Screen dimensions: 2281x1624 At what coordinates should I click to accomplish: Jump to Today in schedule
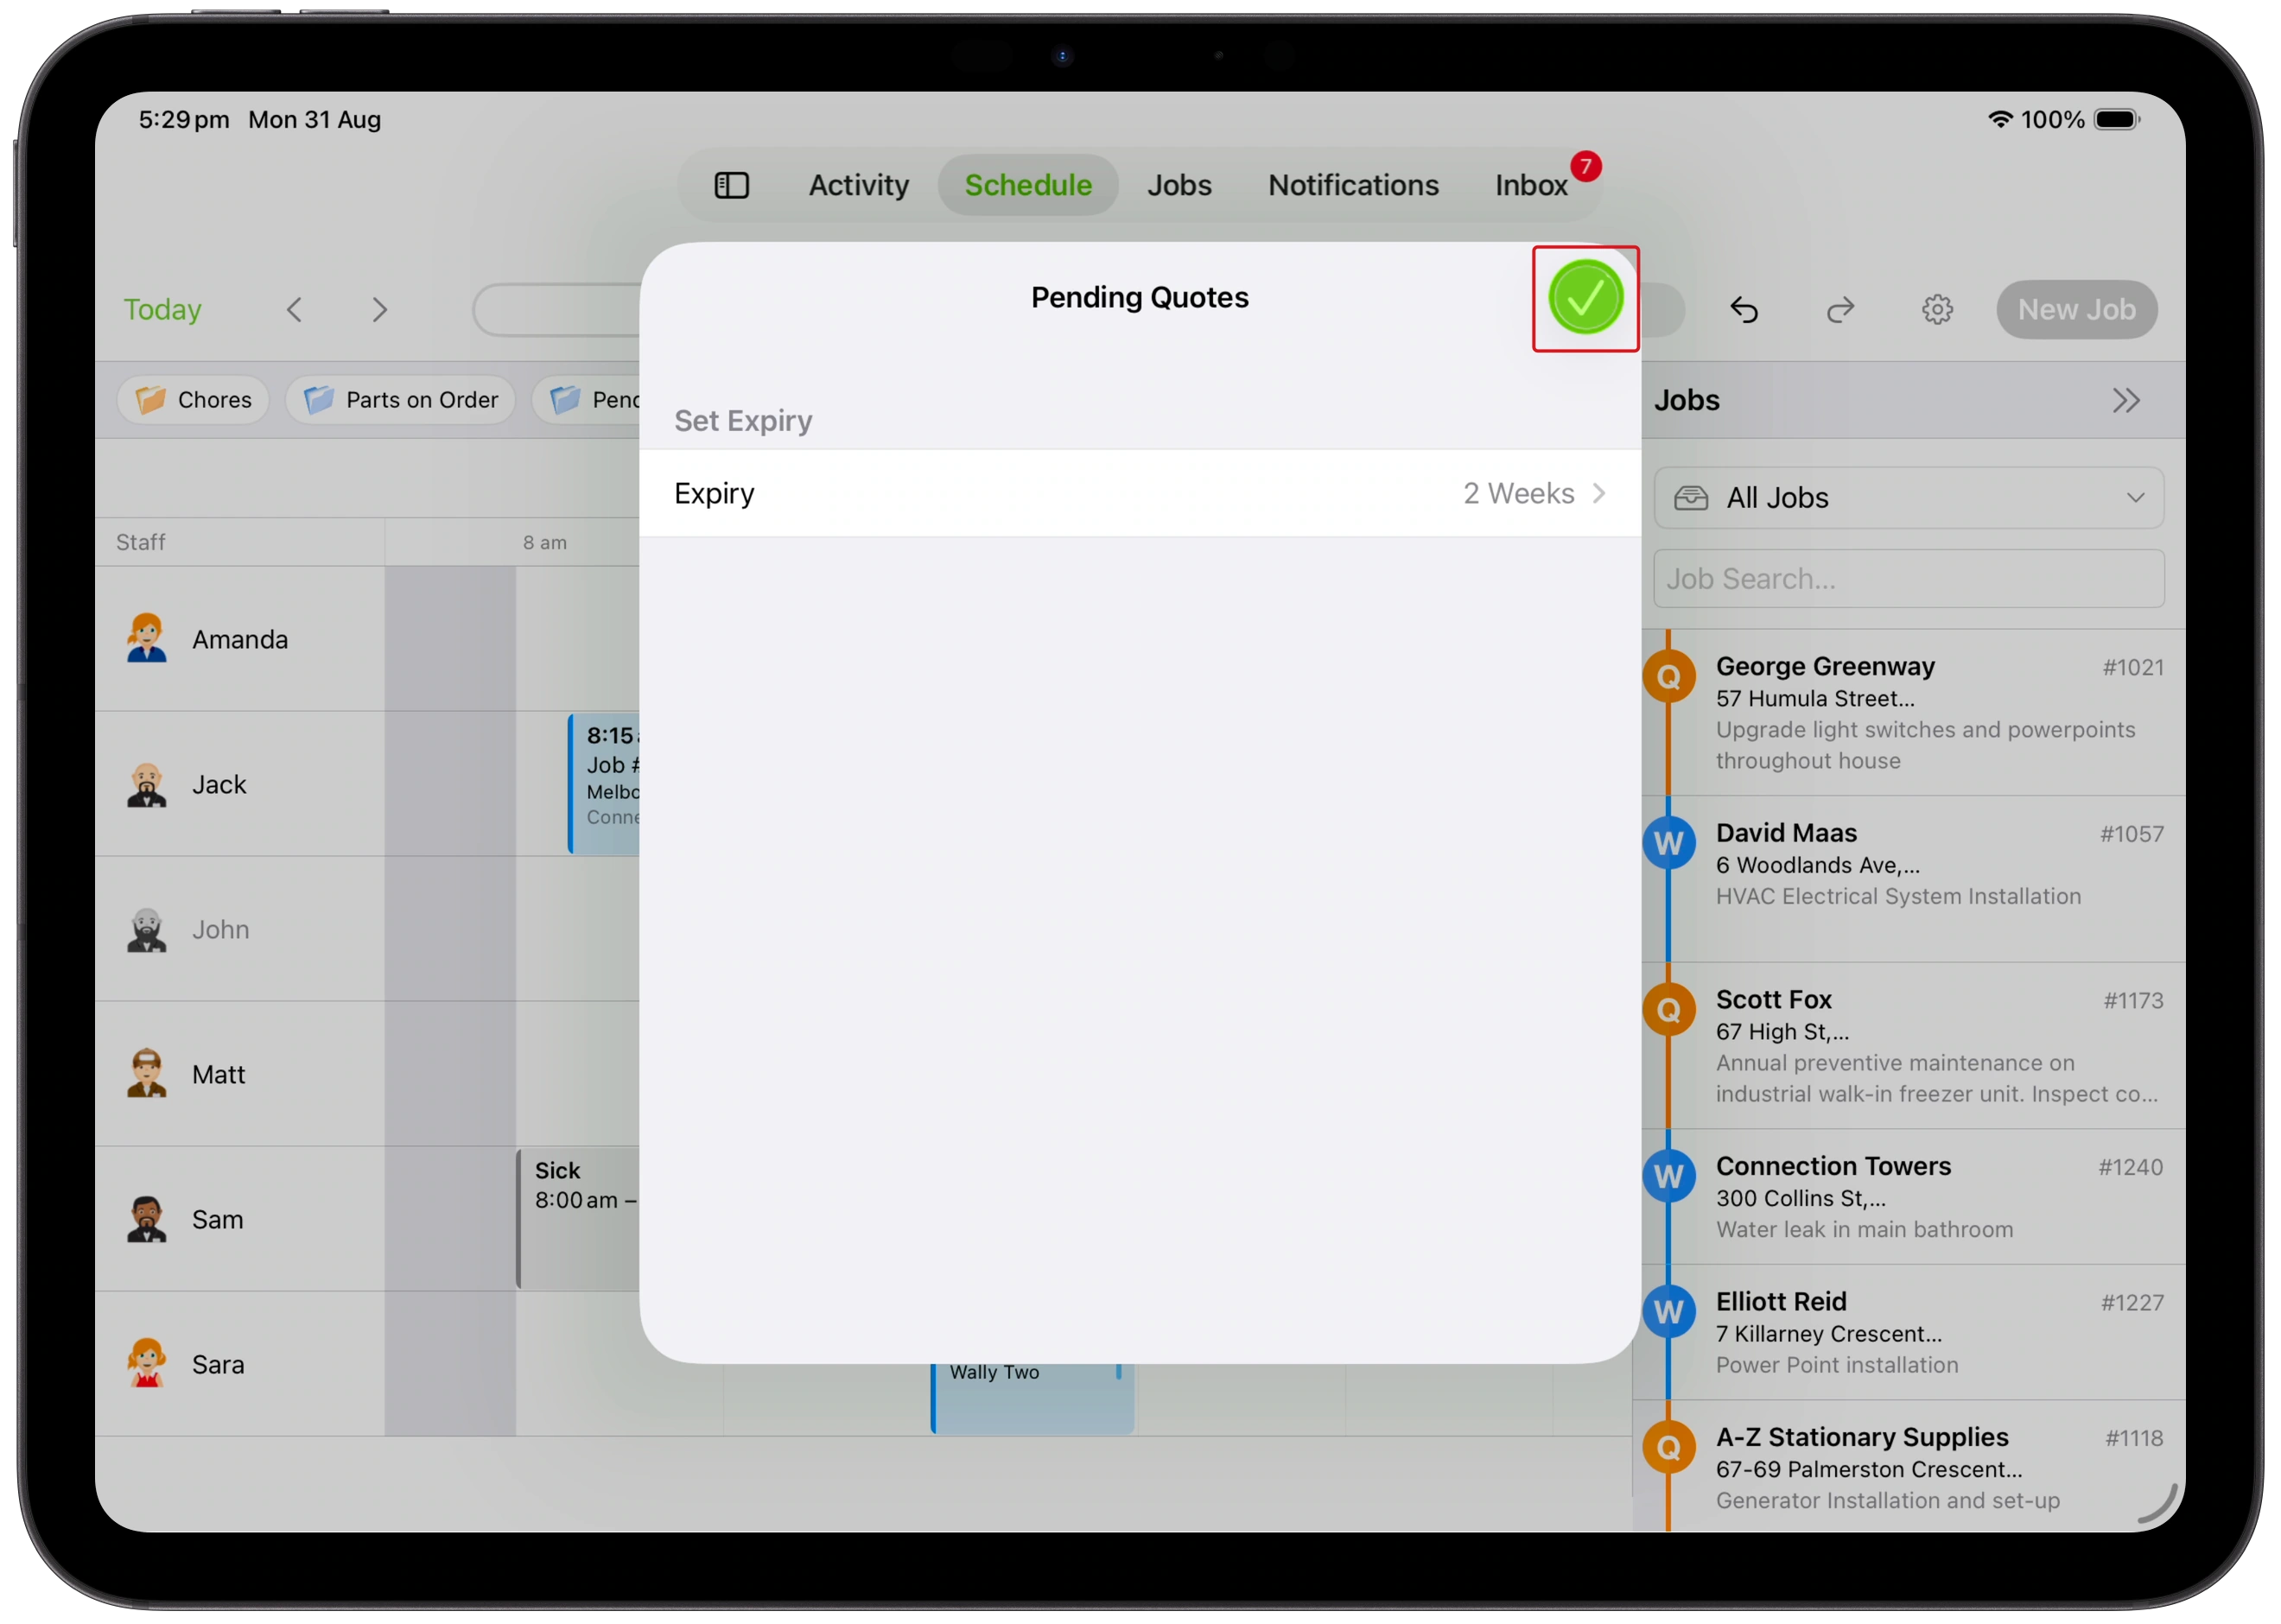pyautogui.click(x=162, y=310)
